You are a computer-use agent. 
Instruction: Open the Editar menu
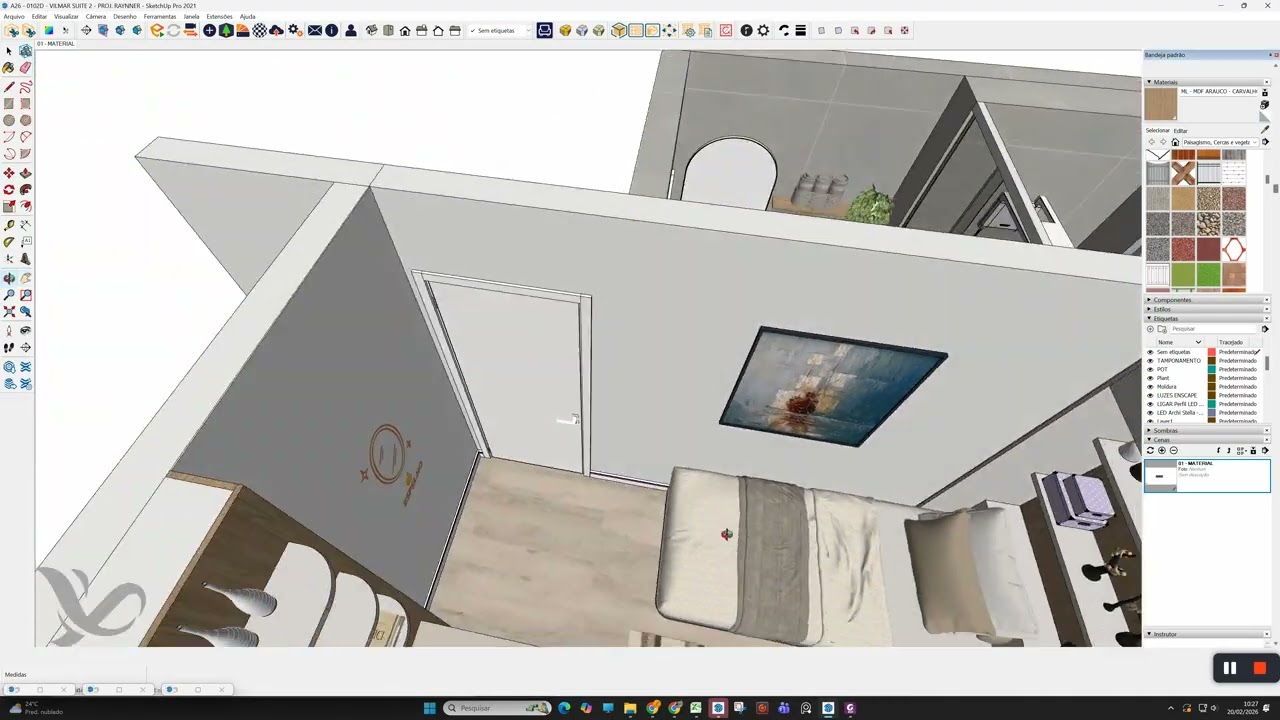[x=39, y=17]
